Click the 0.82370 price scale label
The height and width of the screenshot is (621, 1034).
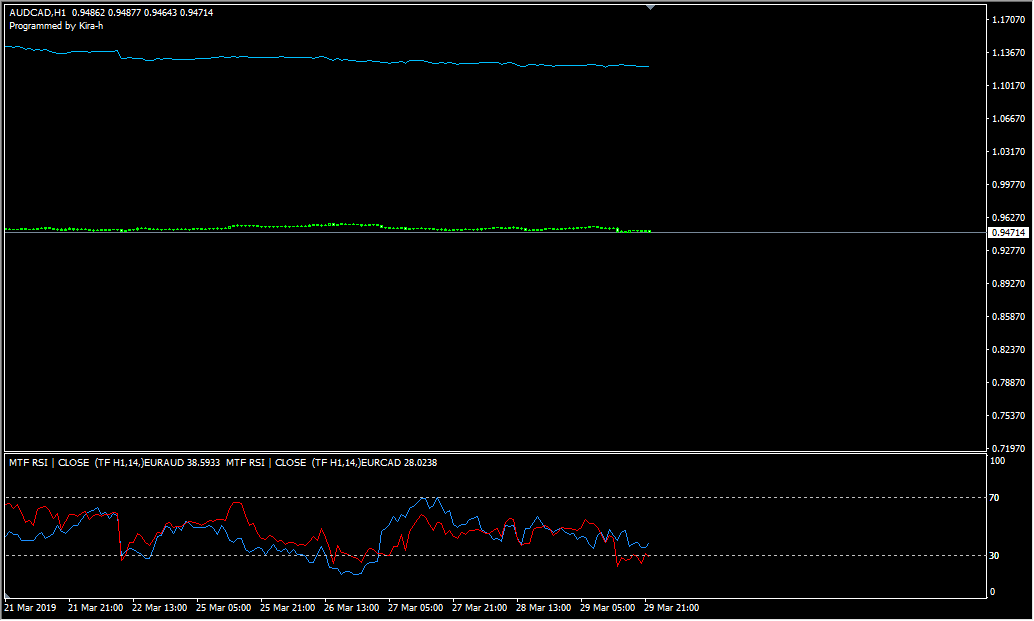[1008, 349]
